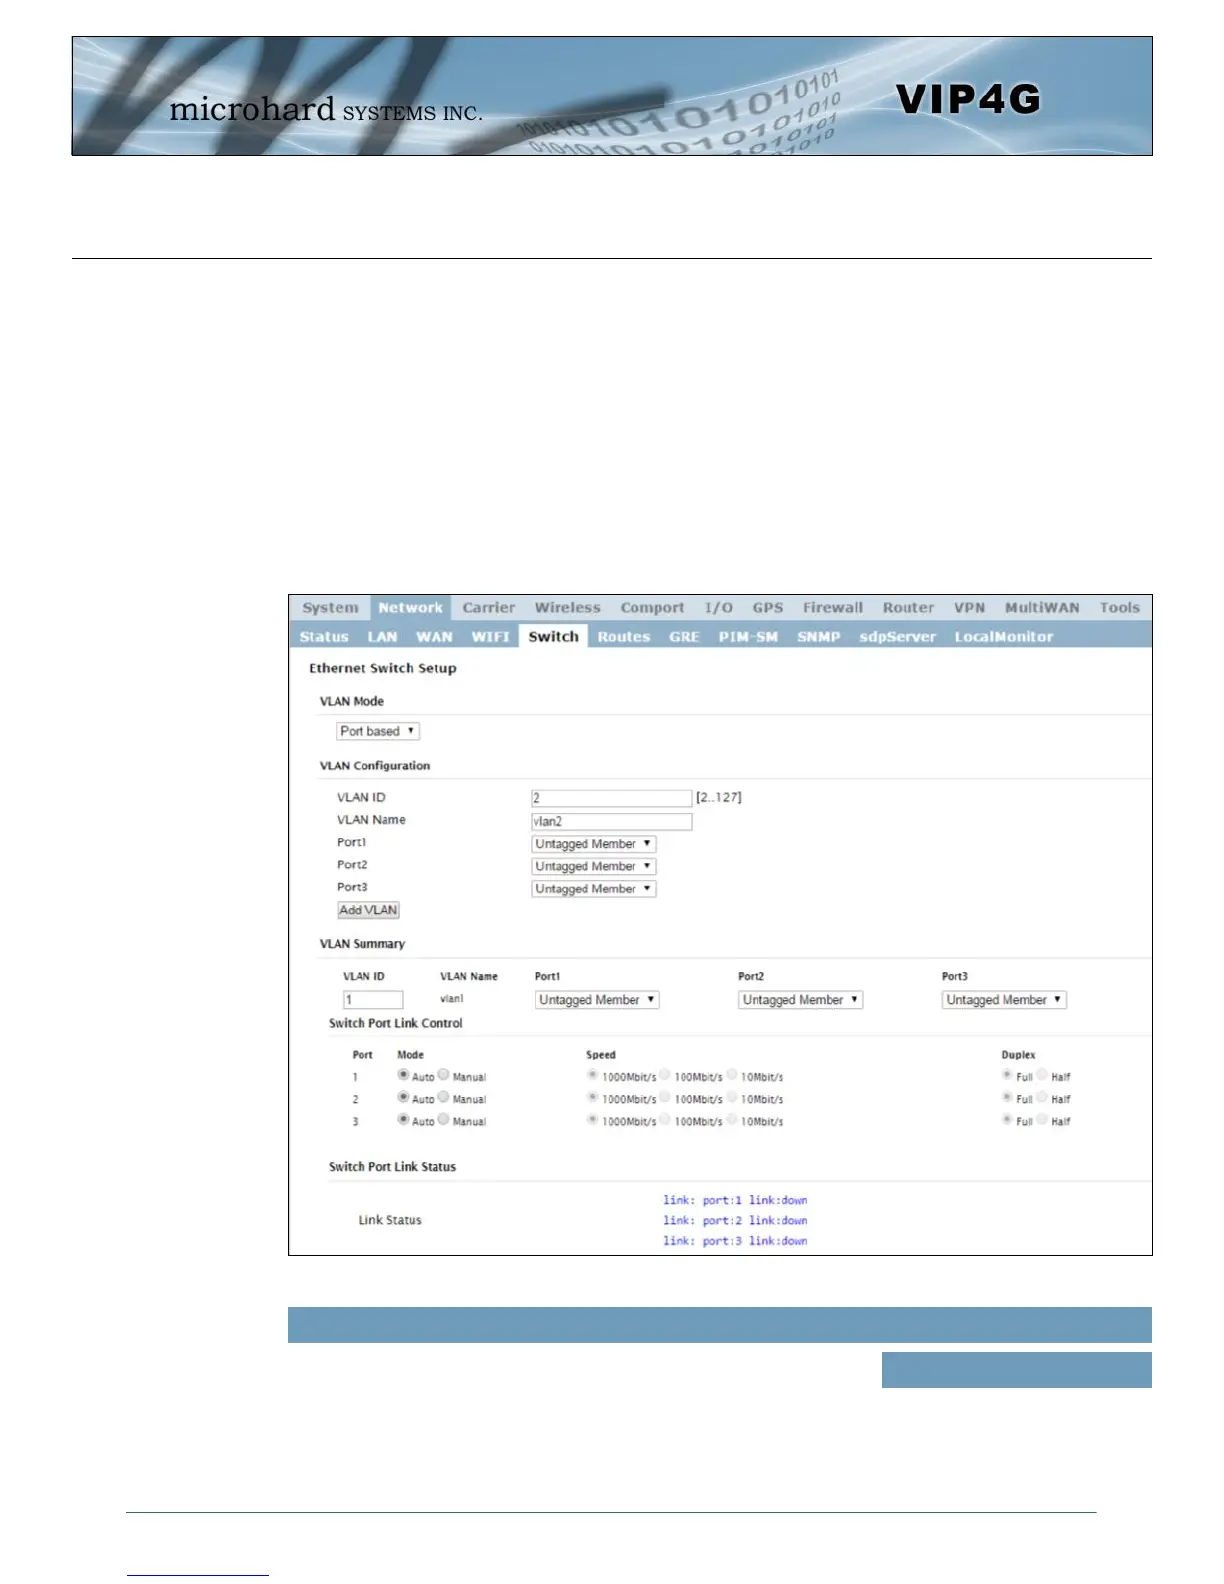Click the 'vlan1' name in VLAN Summary
Viewport: 1224px width, 1584px height.
click(452, 998)
